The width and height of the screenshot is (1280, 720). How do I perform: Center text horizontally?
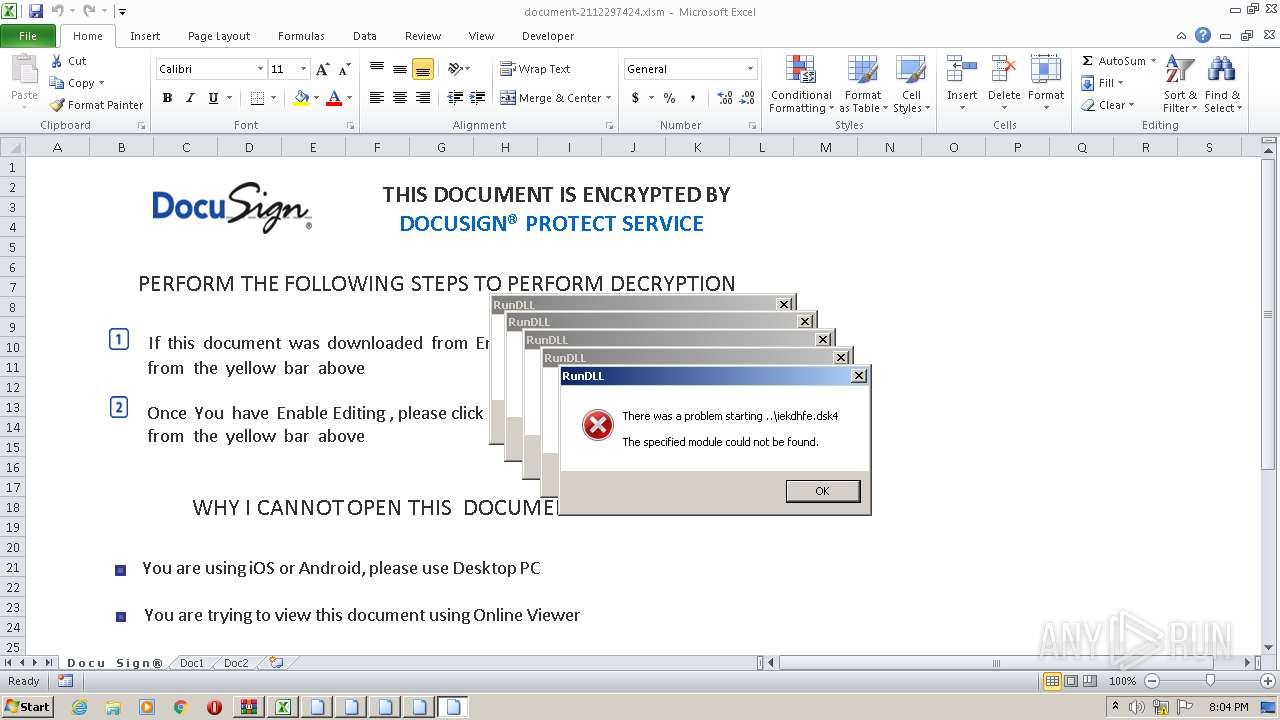pos(400,98)
